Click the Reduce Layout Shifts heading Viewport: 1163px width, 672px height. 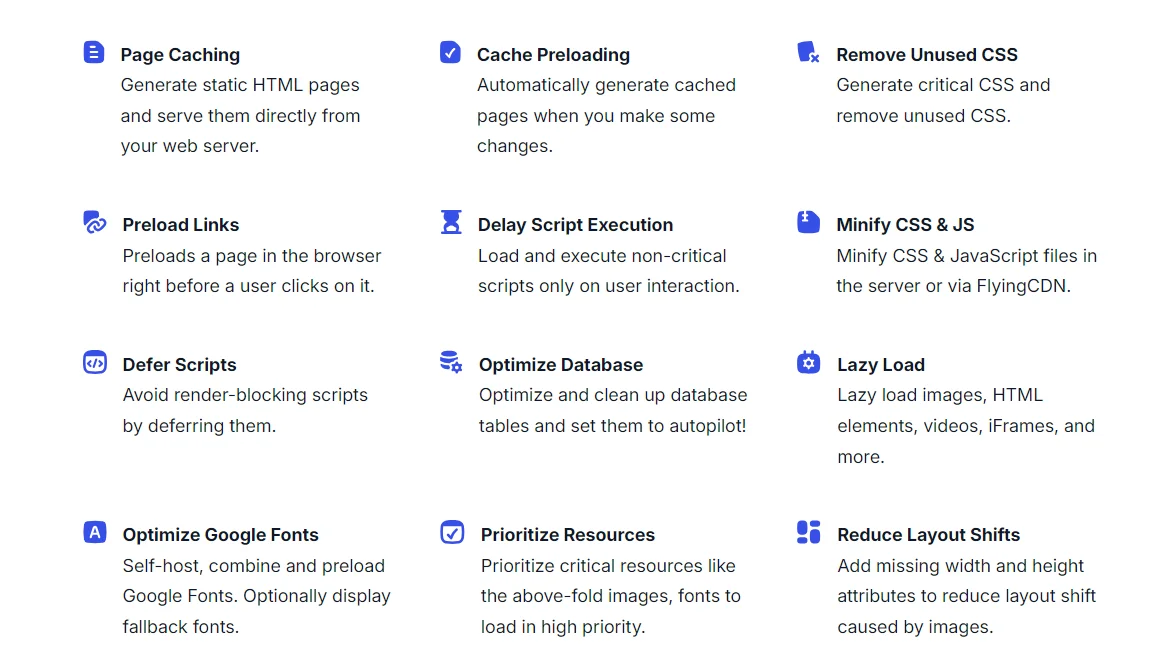tap(929, 535)
